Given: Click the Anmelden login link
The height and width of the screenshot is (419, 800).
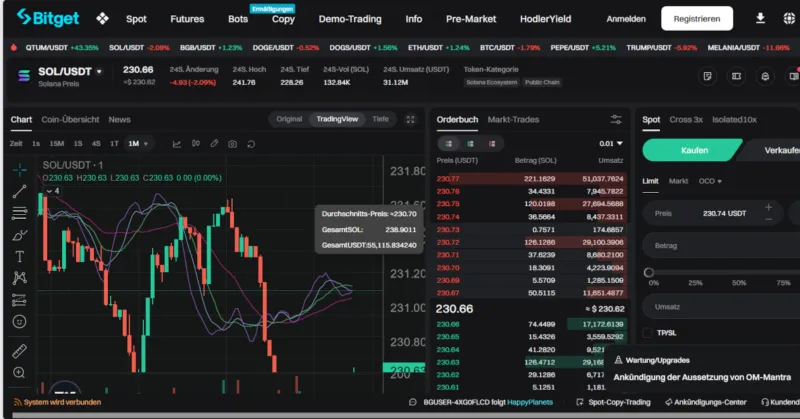Looking at the screenshot, I should [626, 19].
